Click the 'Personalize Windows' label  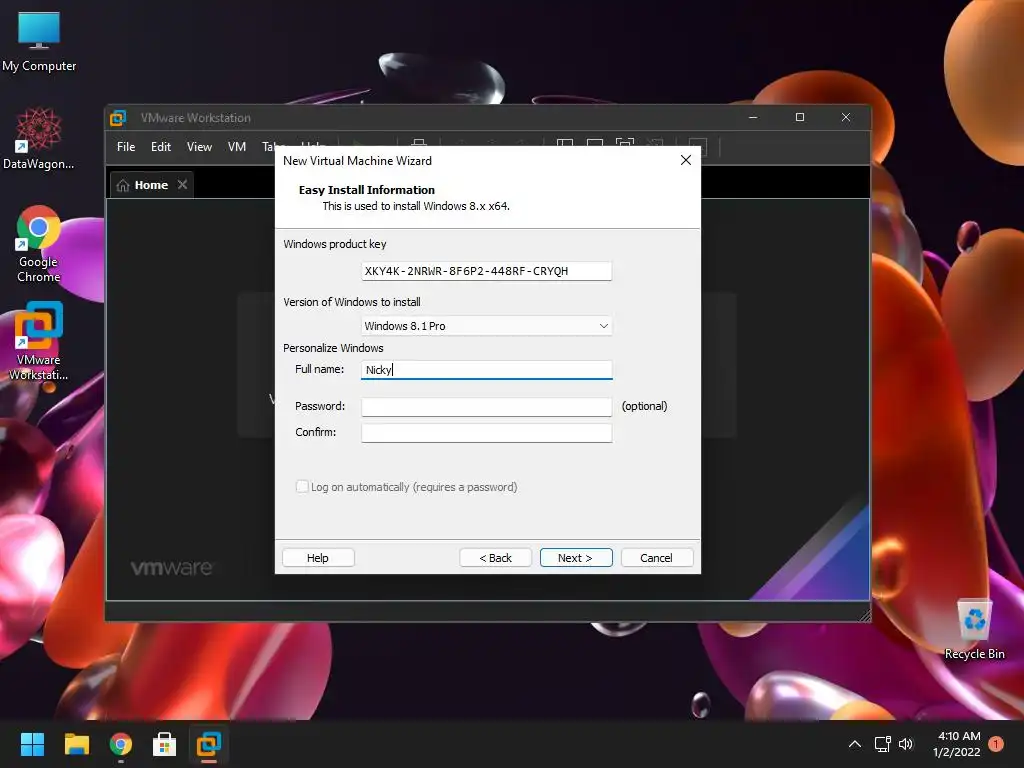tap(333, 348)
